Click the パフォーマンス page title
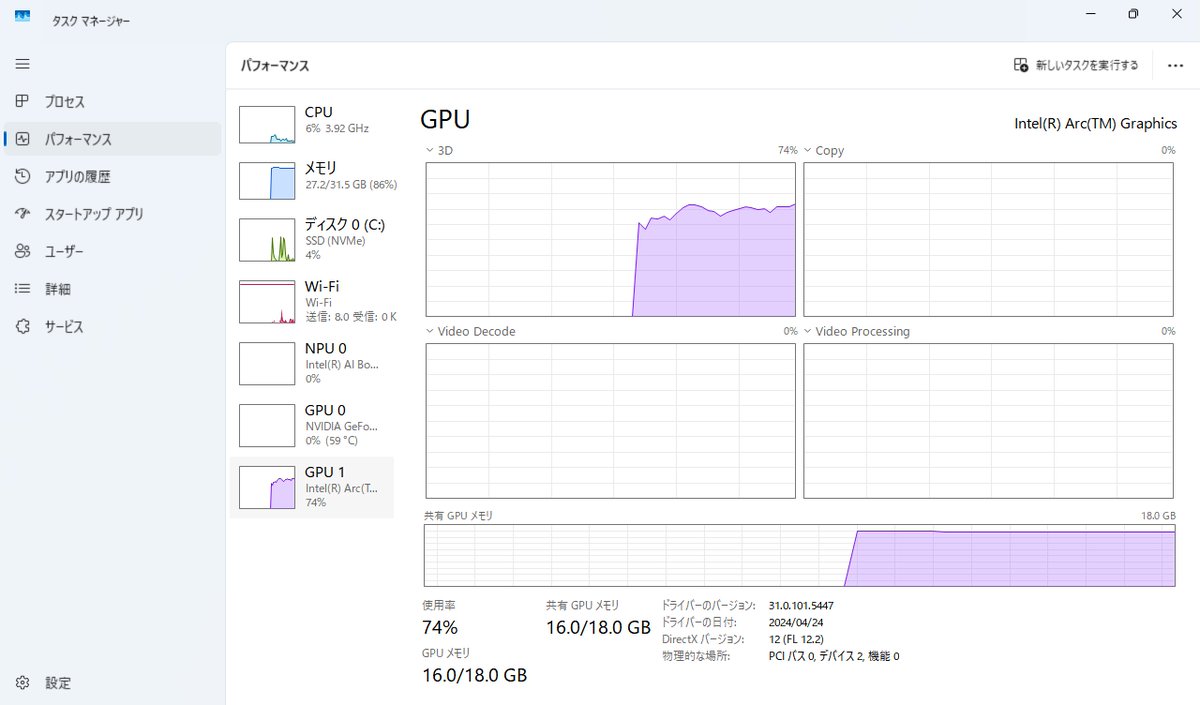This screenshot has width=1200, height=705. pyautogui.click(x=275, y=66)
